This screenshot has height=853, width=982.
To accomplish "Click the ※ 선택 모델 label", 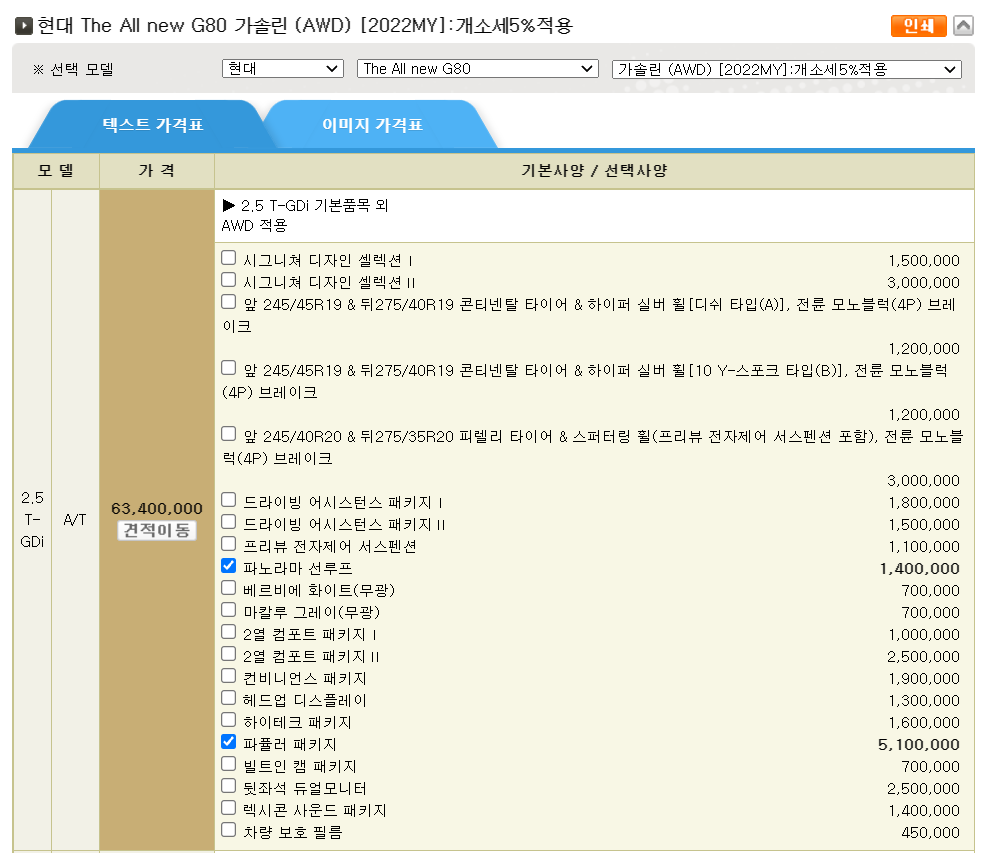I will click(x=73, y=70).
